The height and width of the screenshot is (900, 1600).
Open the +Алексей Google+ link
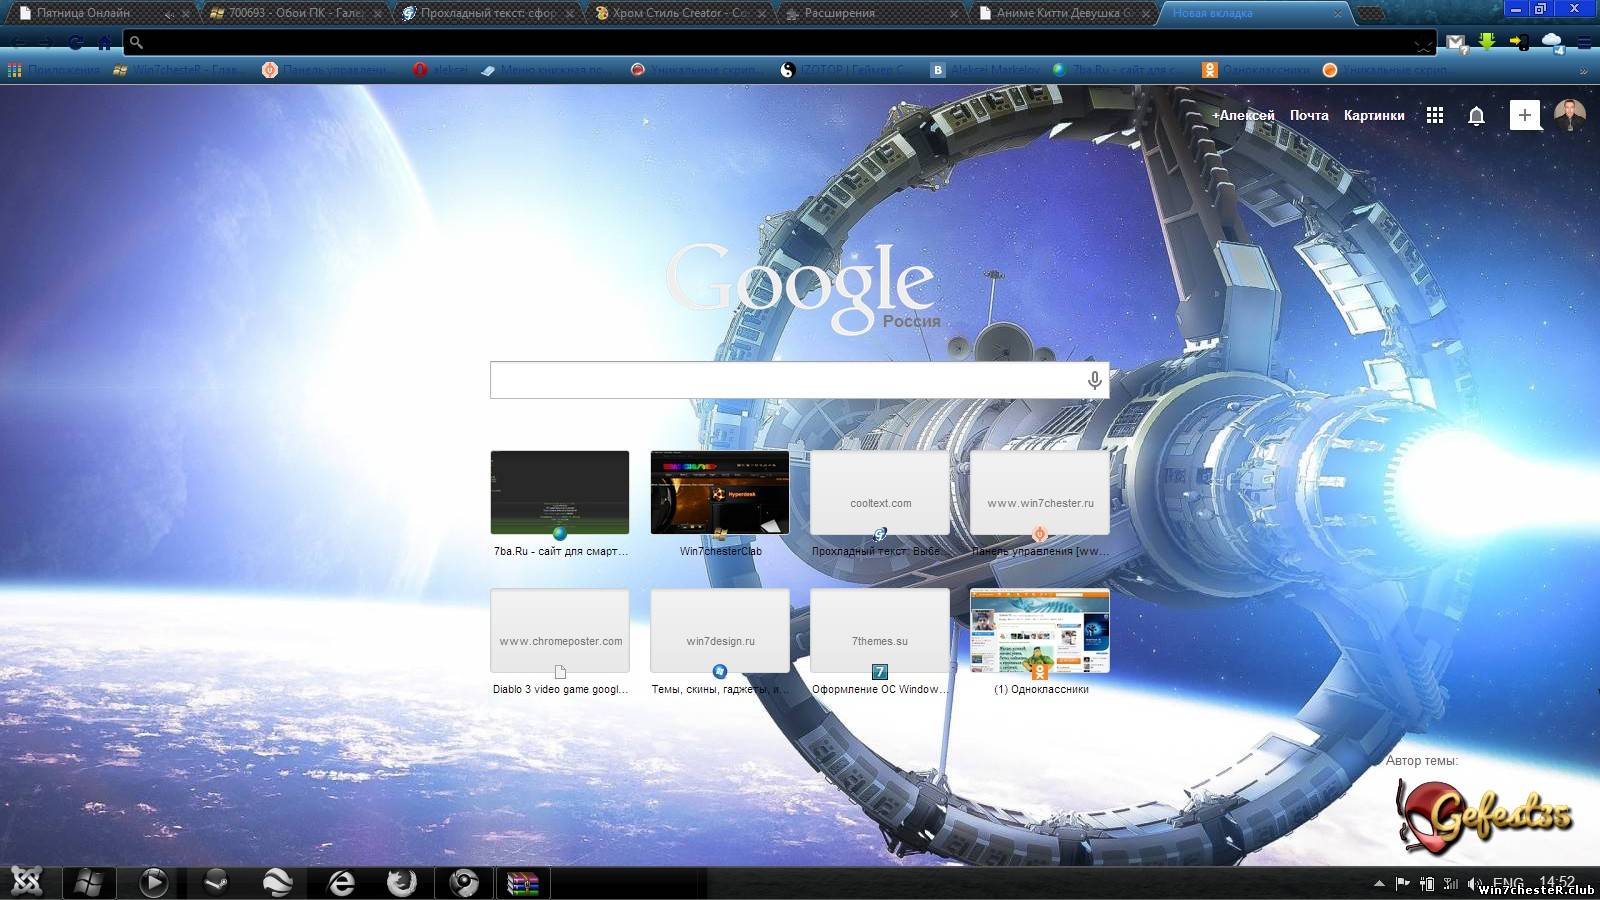click(1243, 115)
